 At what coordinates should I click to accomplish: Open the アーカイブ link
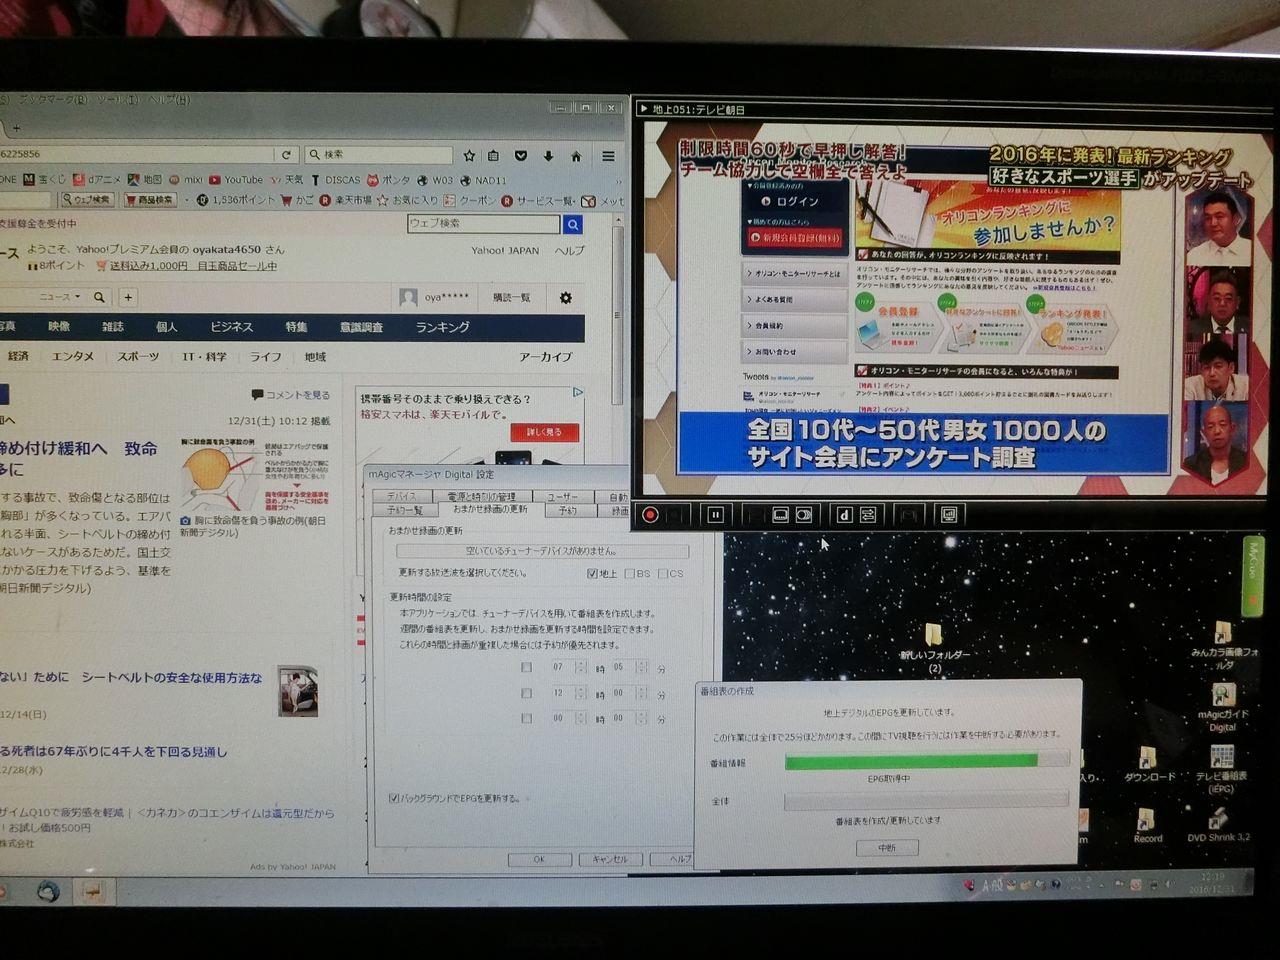pyautogui.click(x=545, y=357)
